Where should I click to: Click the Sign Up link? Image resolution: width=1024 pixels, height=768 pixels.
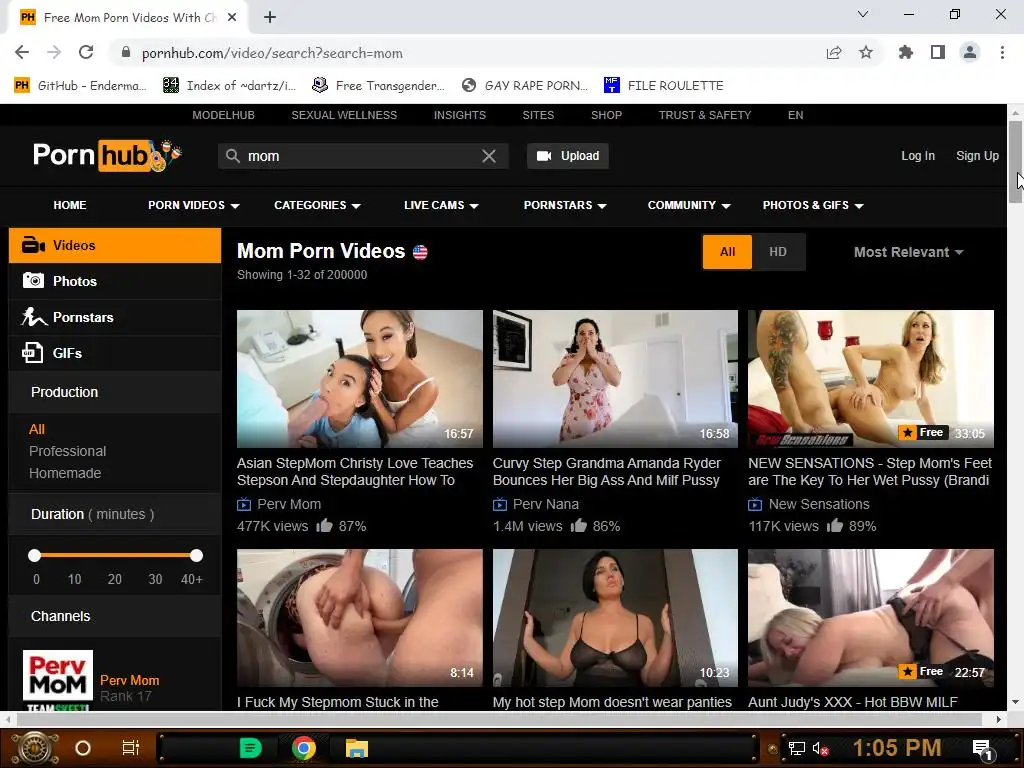point(977,156)
